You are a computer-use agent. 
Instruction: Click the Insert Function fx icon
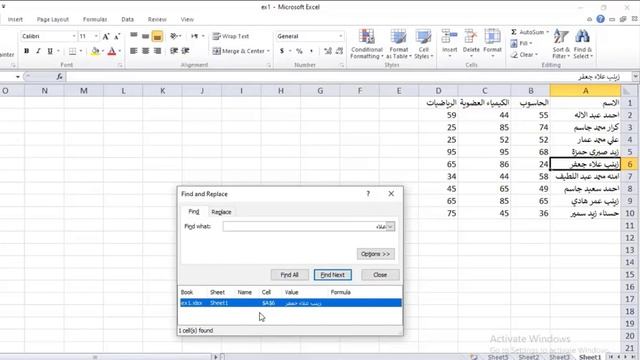tap(60, 76)
